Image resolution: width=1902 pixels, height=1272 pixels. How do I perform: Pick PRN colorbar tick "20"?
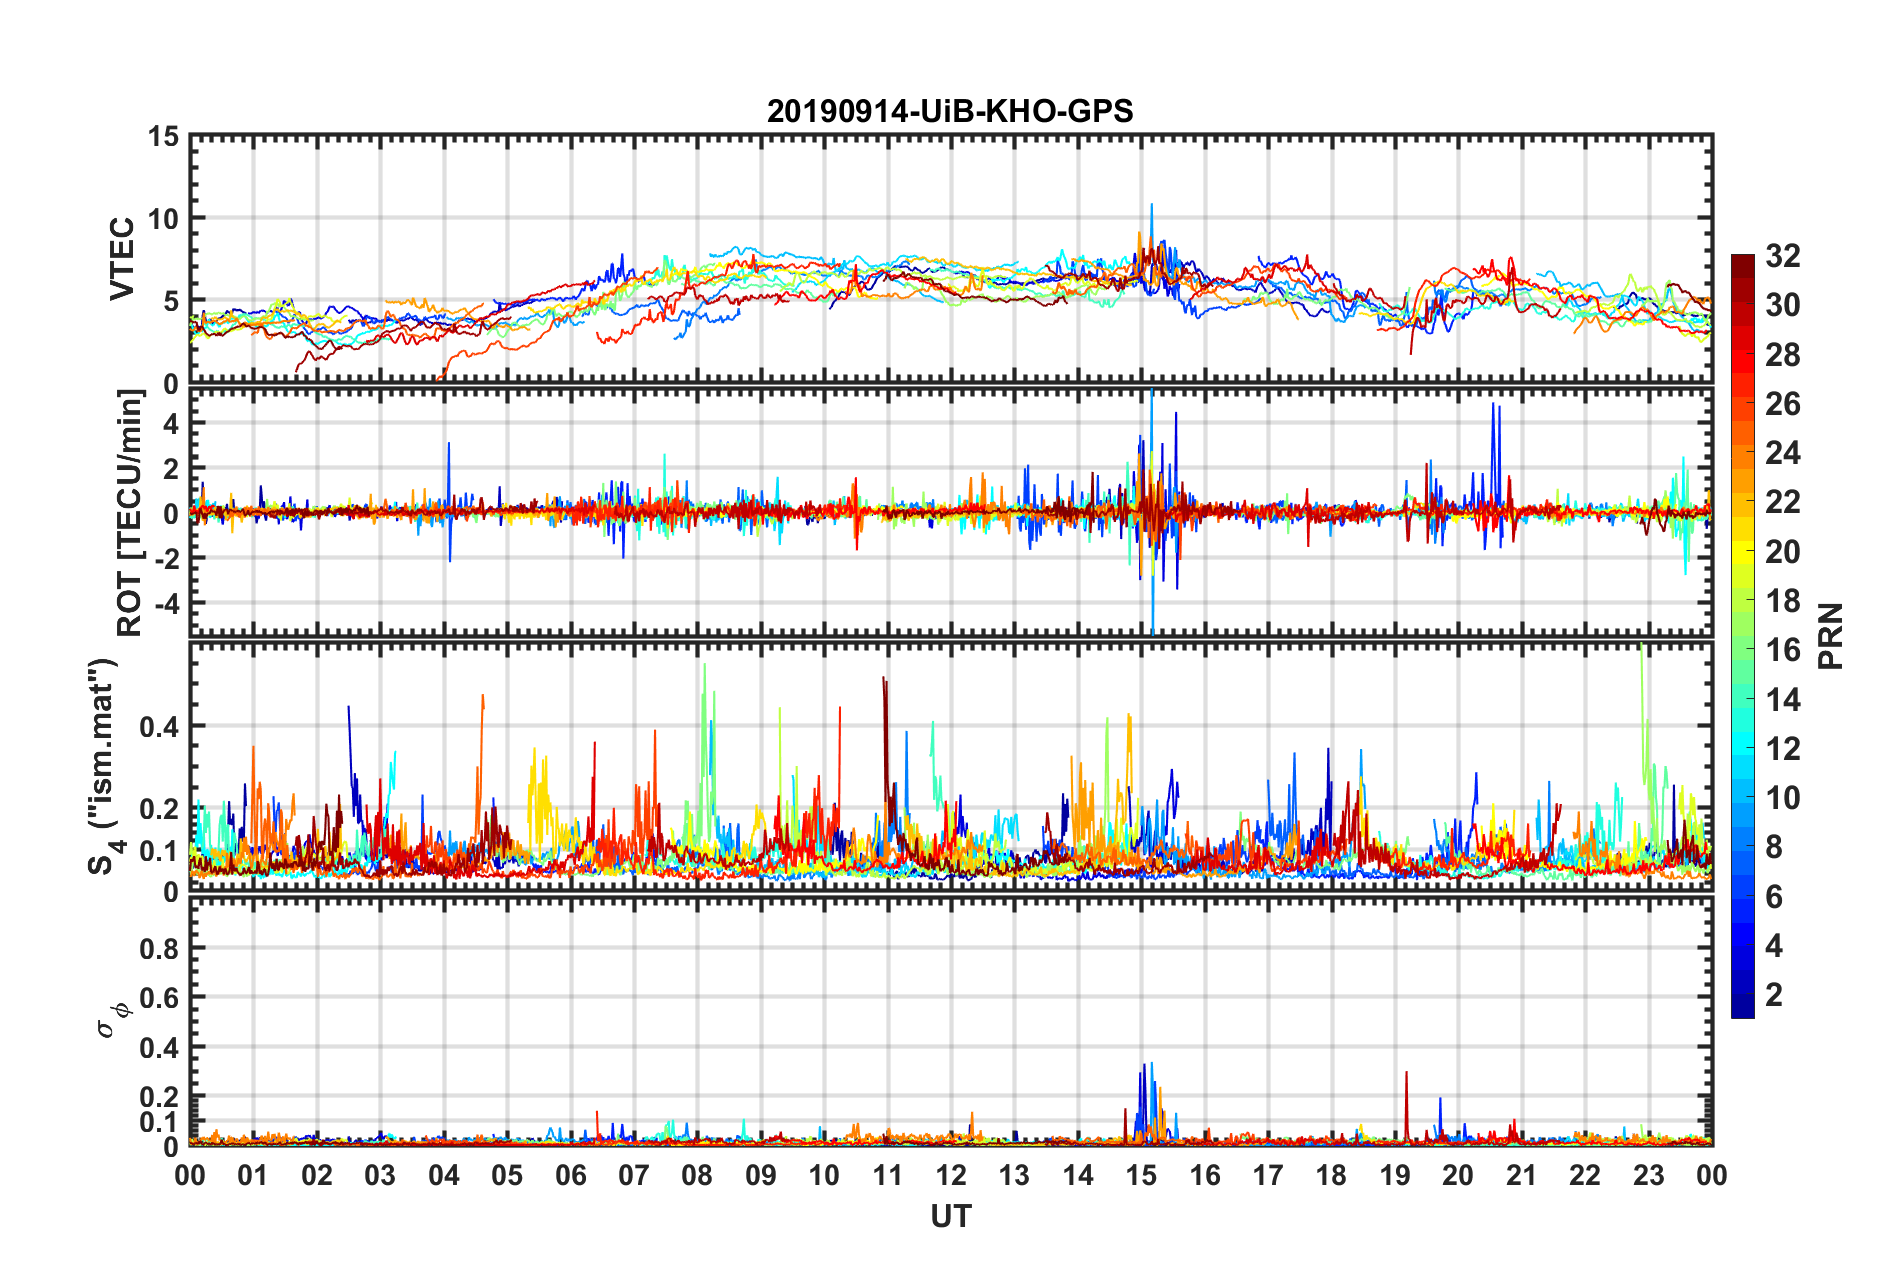coord(1782,552)
